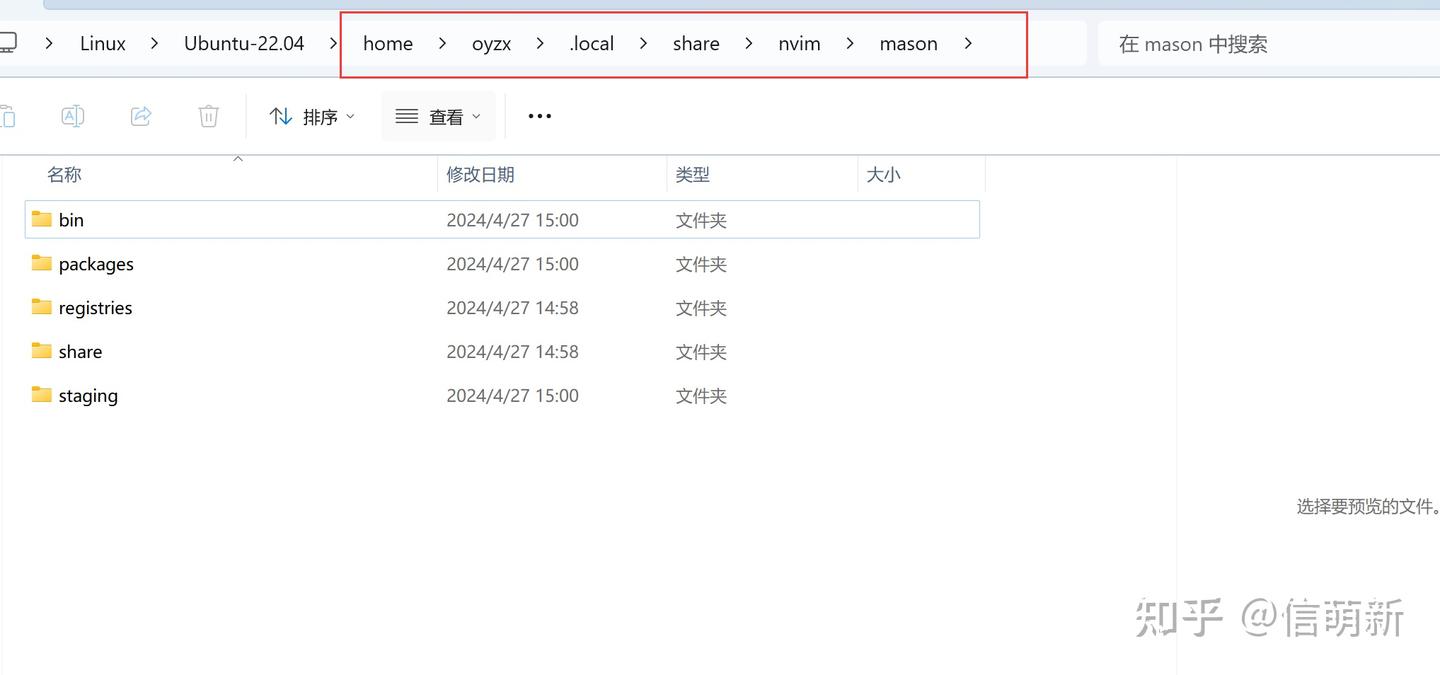This screenshot has height=675, width=1440.
Task: Open the .local folder via breadcrumb
Action: pyautogui.click(x=591, y=43)
